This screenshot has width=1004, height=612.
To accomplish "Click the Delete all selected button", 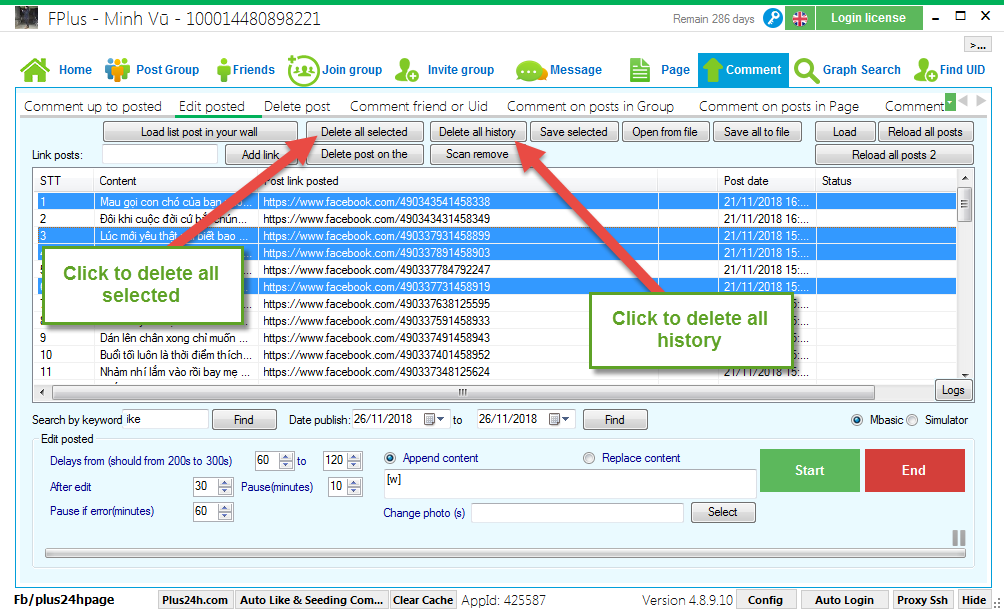I will (x=364, y=132).
